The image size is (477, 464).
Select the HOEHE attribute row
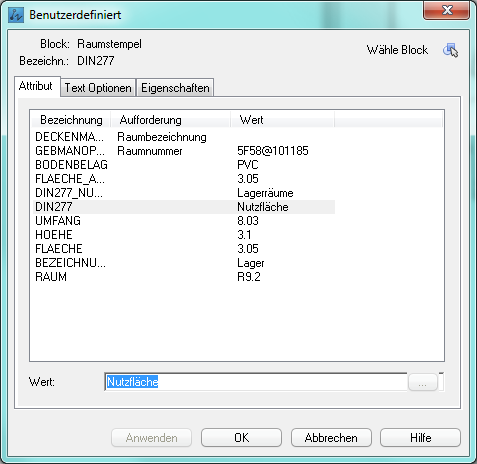tap(185, 235)
